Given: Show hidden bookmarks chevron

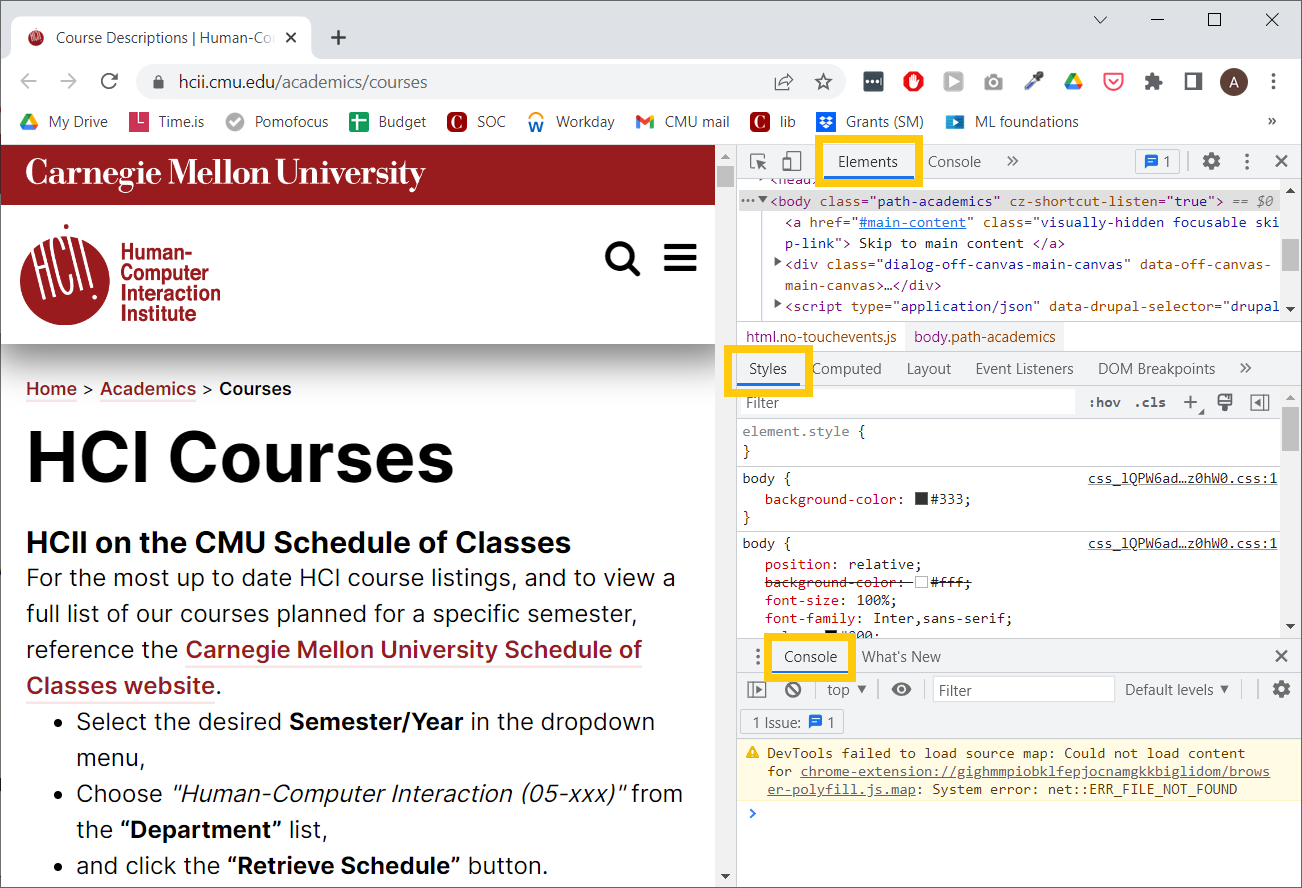Looking at the screenshot, I should 1272,121.
